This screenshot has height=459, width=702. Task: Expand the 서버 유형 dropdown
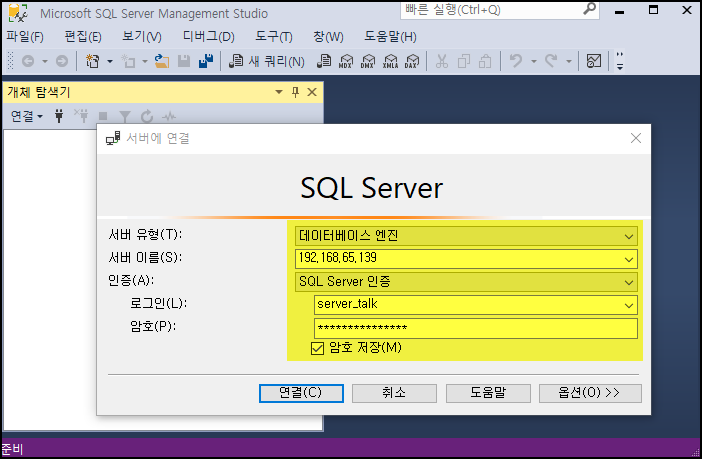[629, 236]
